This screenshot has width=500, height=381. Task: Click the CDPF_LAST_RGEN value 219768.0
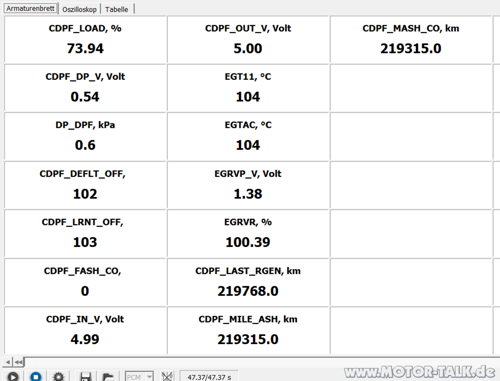248,291
